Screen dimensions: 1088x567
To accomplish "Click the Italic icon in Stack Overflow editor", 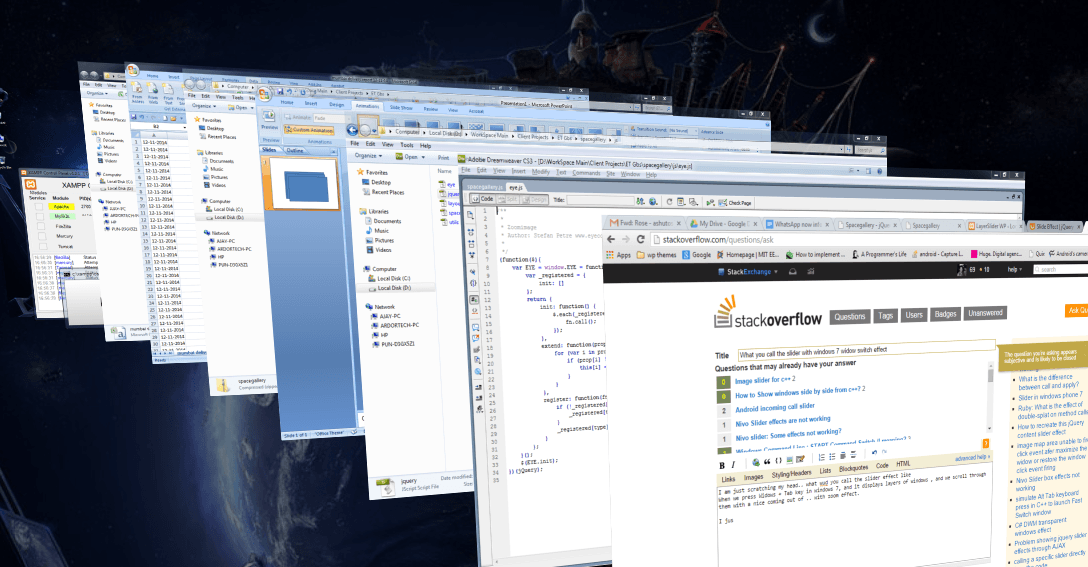I will coord(733,464).
